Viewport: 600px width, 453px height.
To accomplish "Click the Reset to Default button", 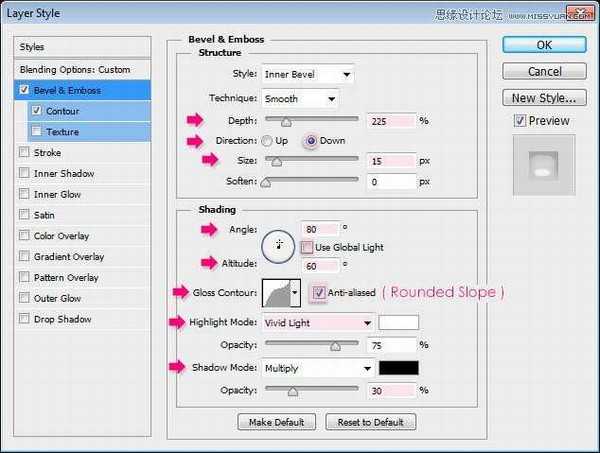I will [370, 422].
